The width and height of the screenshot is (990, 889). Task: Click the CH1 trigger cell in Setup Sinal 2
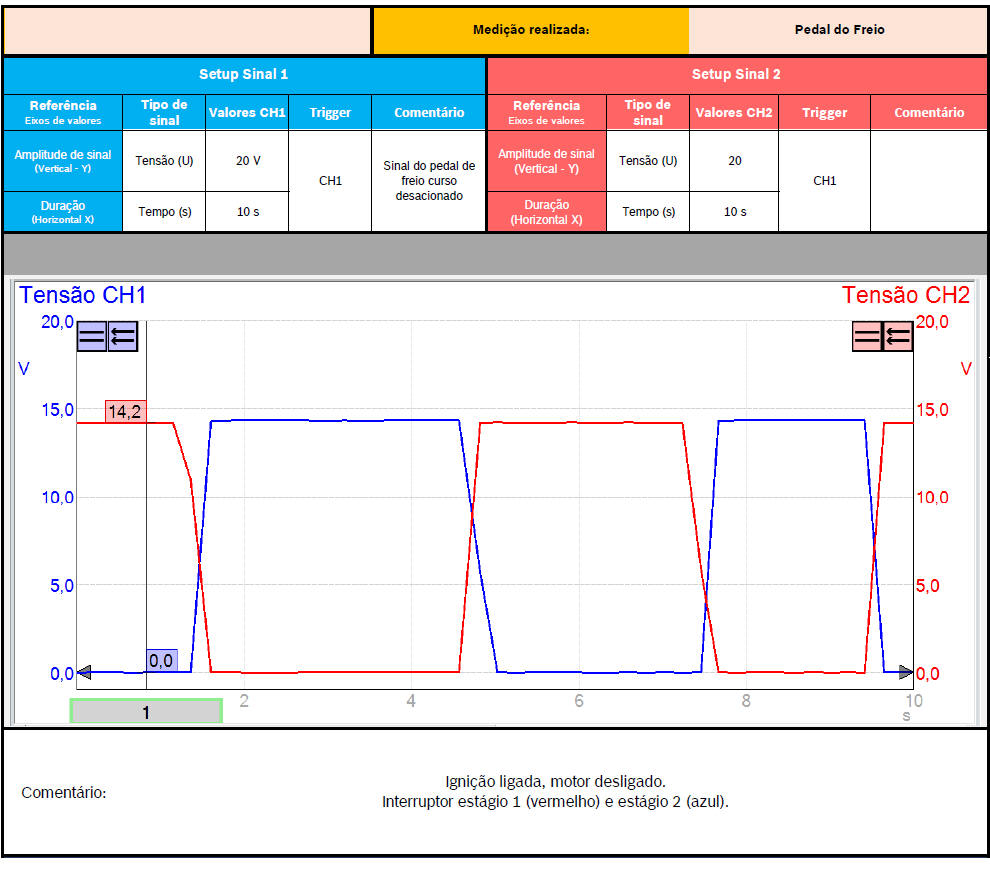click(824, 181)
